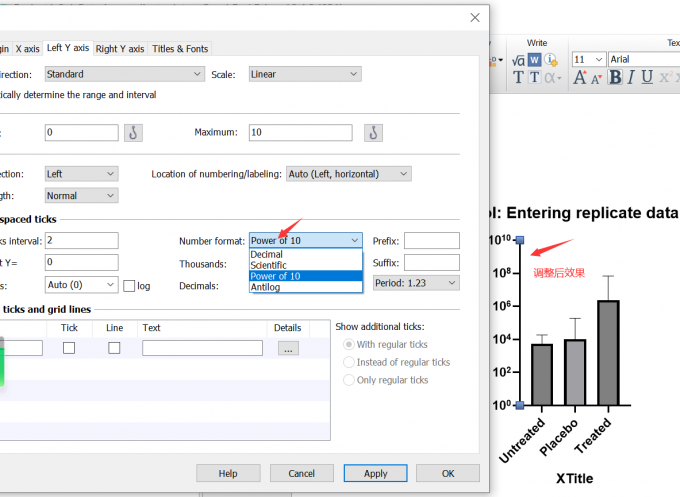
Task: Expand the Location of numbering/labeling dropdown
Action: tap(348, 174)
